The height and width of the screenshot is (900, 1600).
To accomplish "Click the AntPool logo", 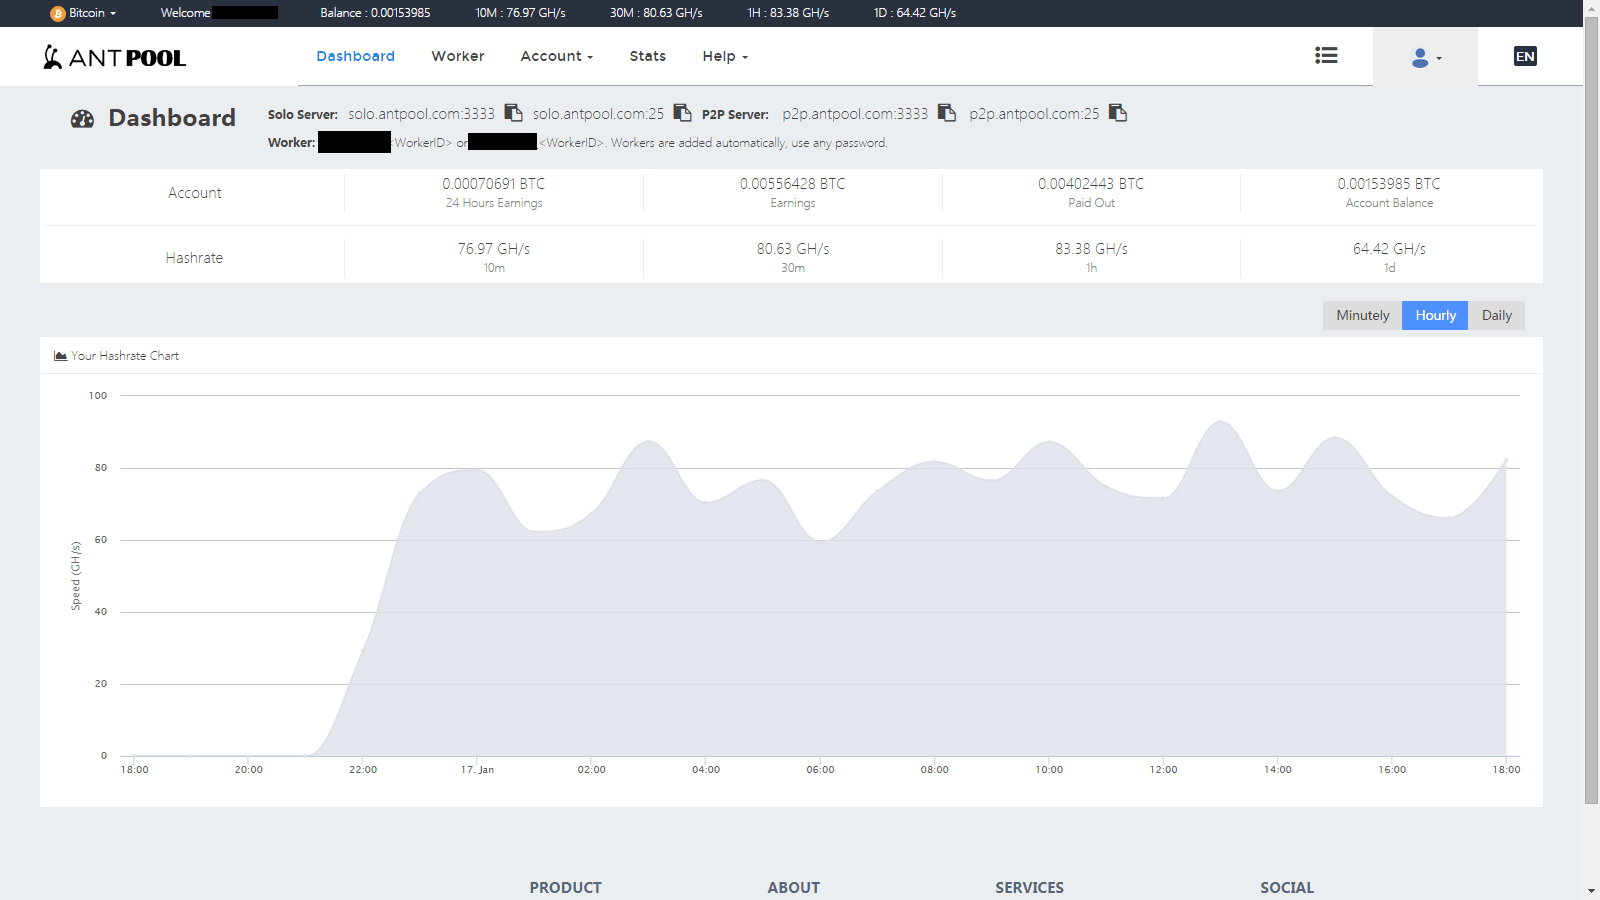I will click(114, 57).
